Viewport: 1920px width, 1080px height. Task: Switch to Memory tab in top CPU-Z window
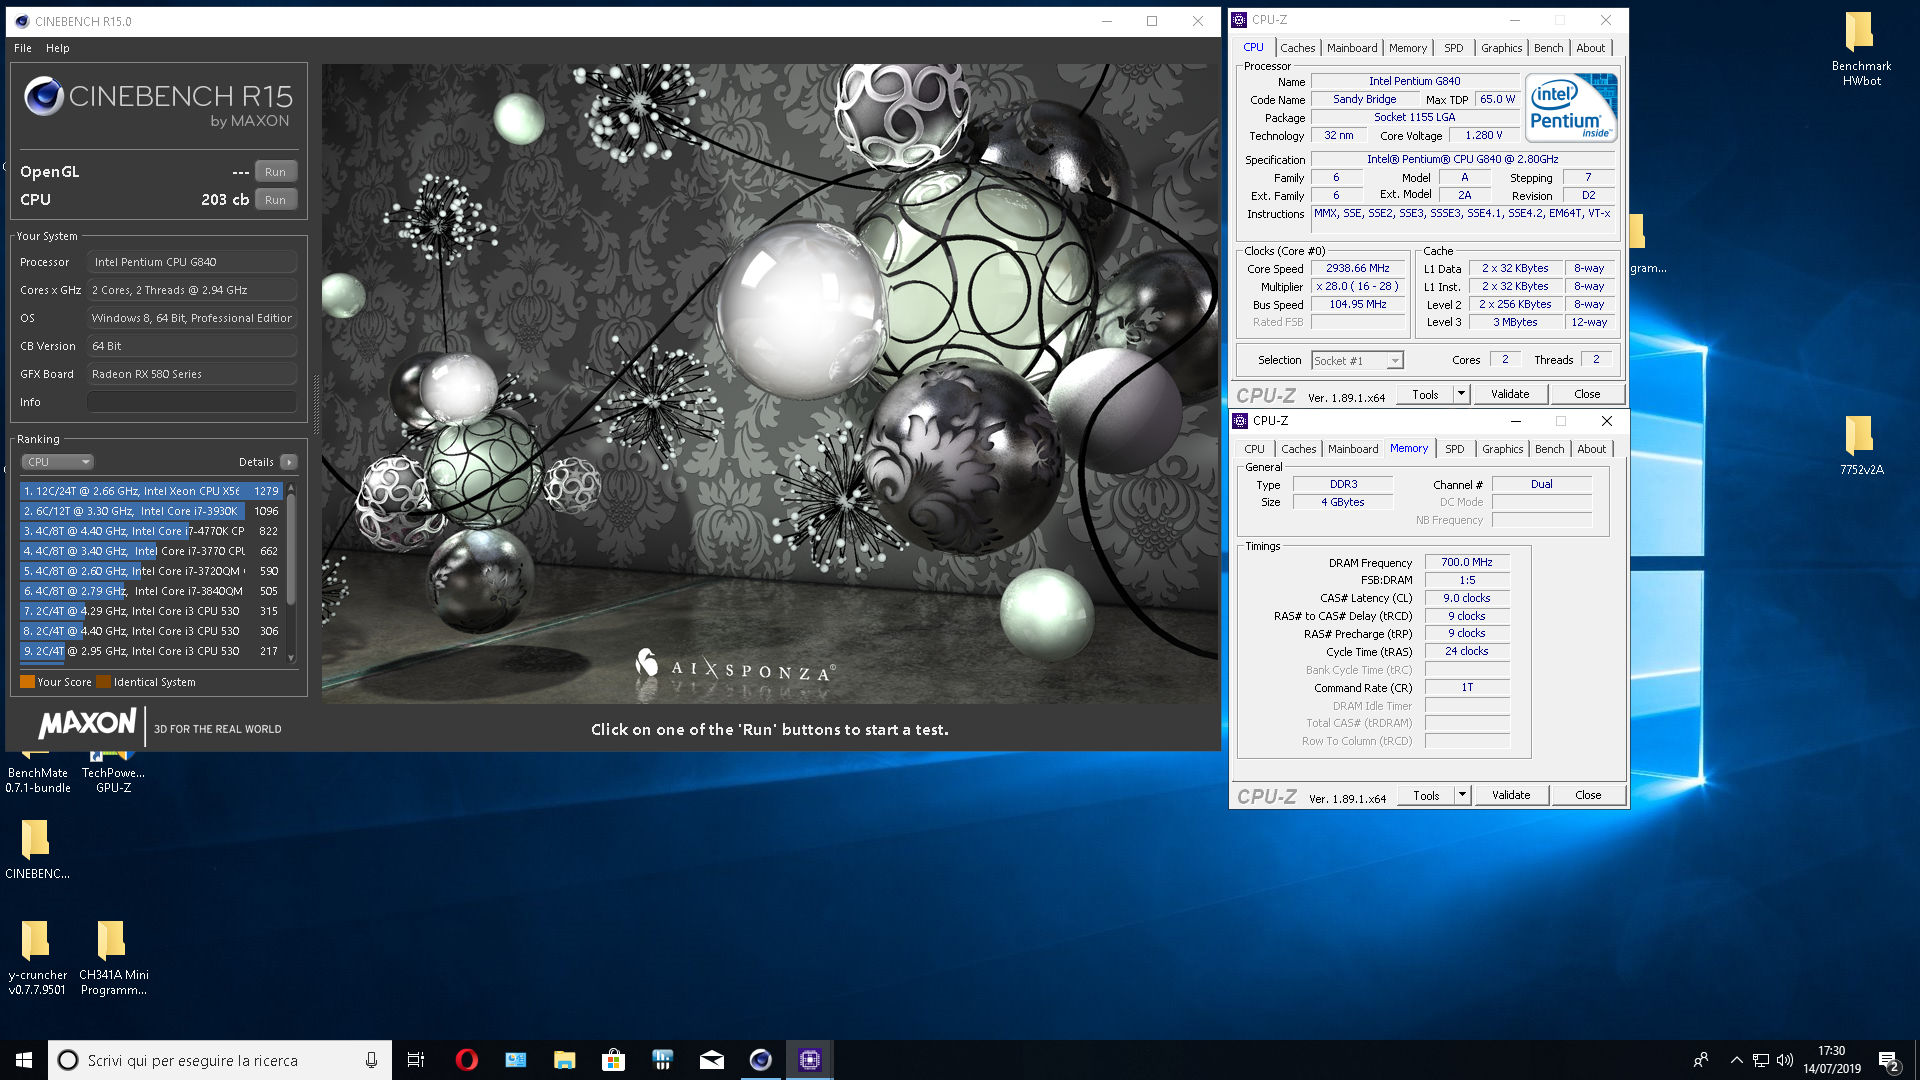[x=1407, y=48]
